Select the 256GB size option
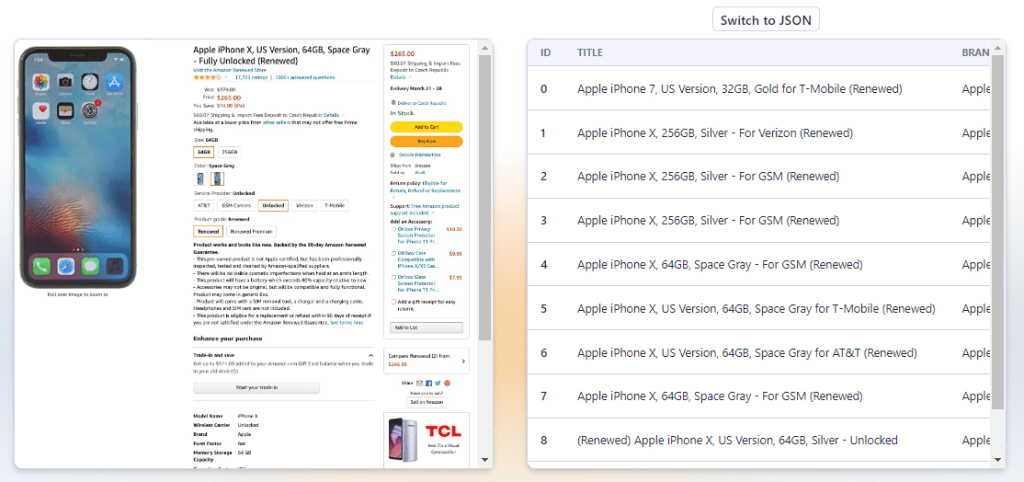This screenshot has width=1024, height=482. pos(229,152)
